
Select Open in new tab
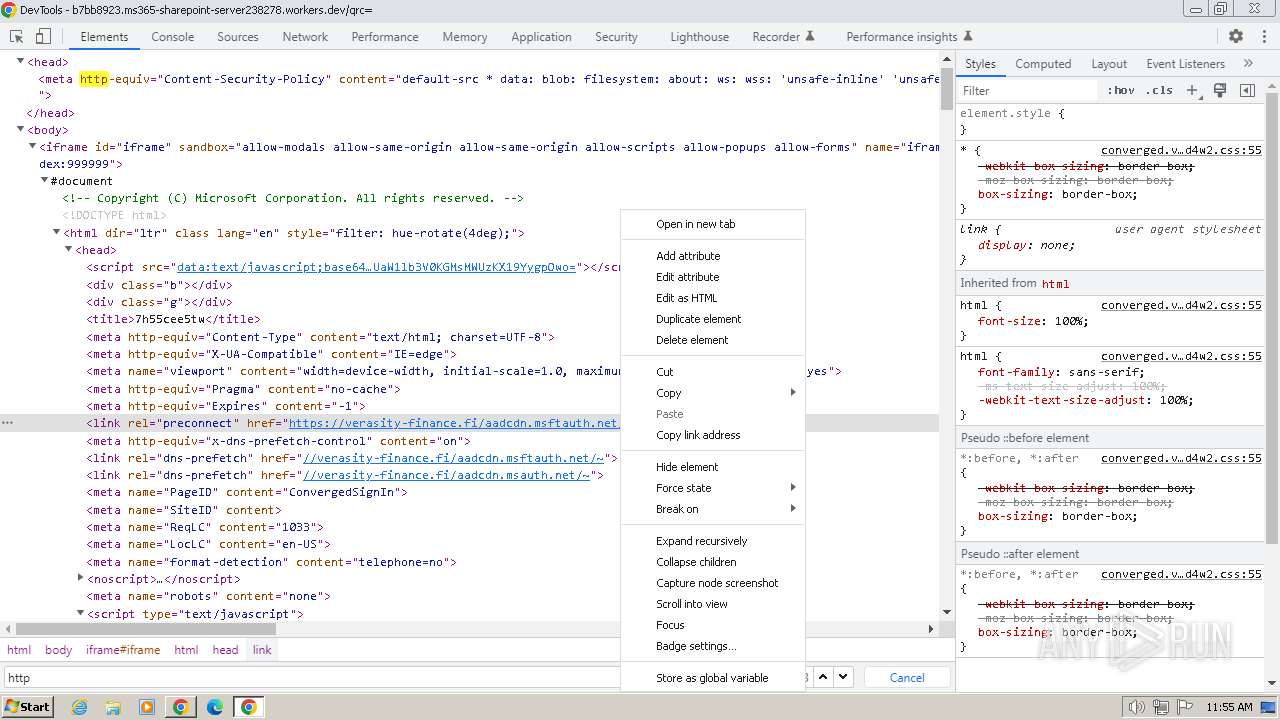[712, 224]
